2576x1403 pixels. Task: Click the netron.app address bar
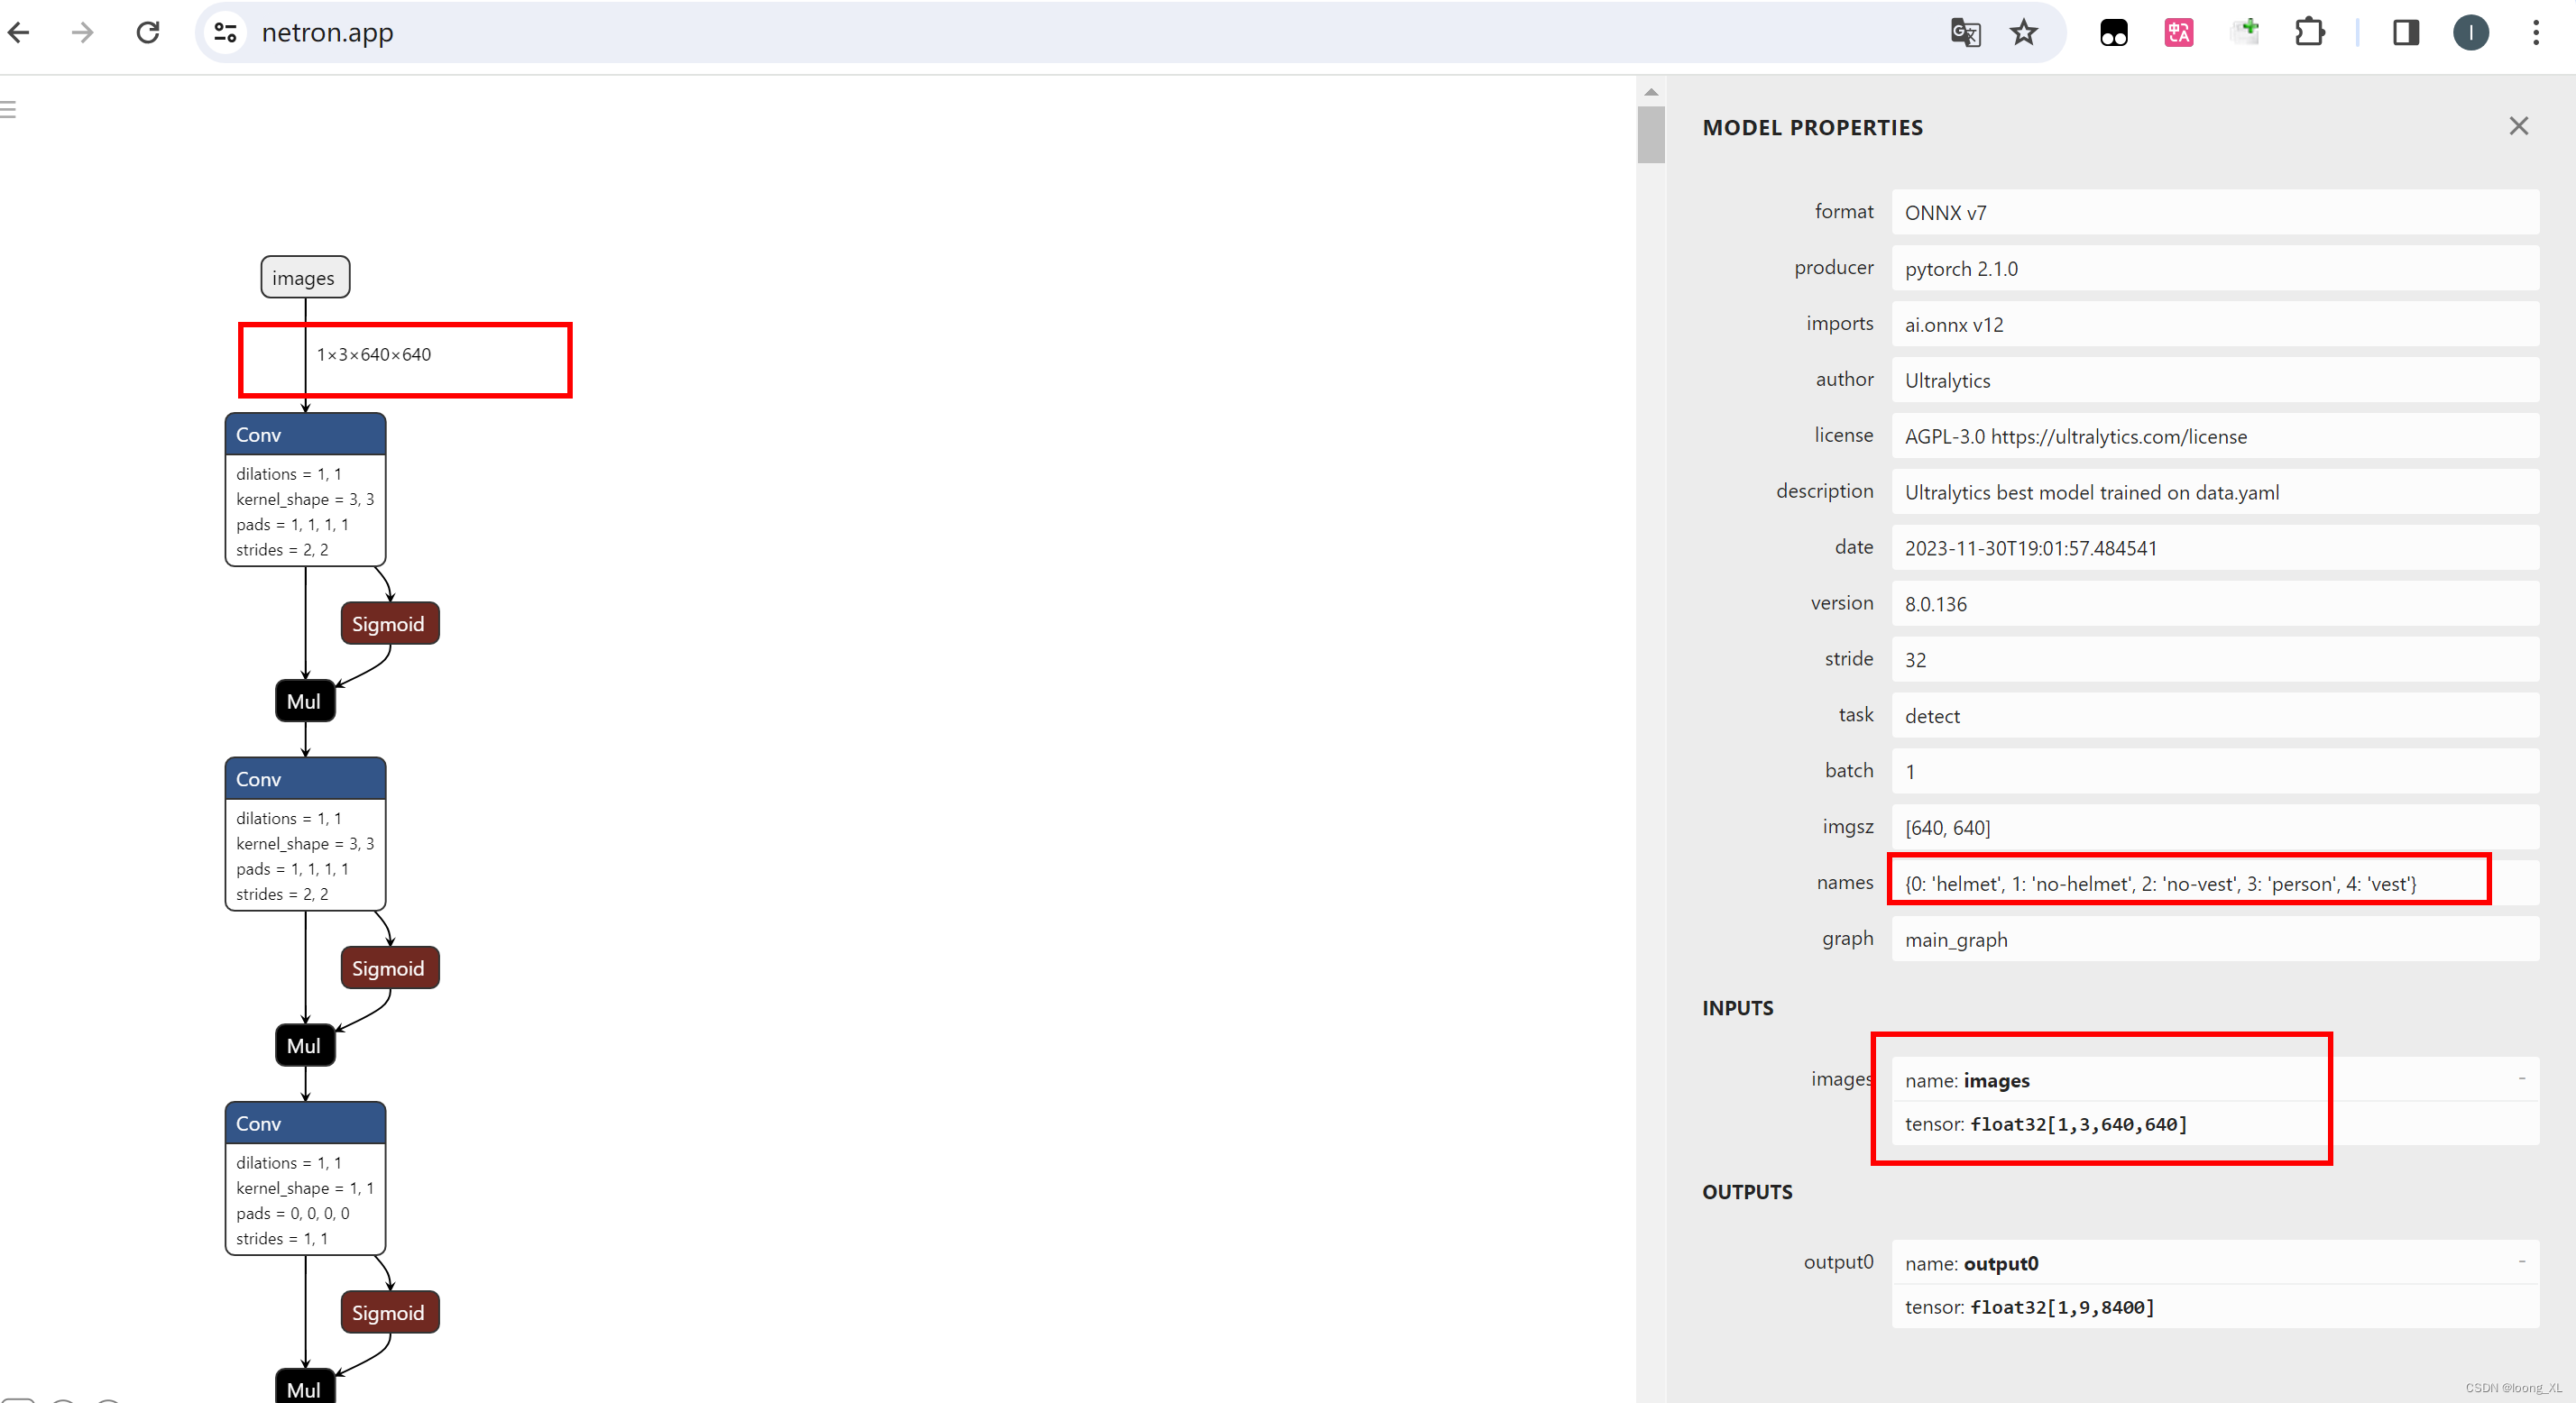1000,33
